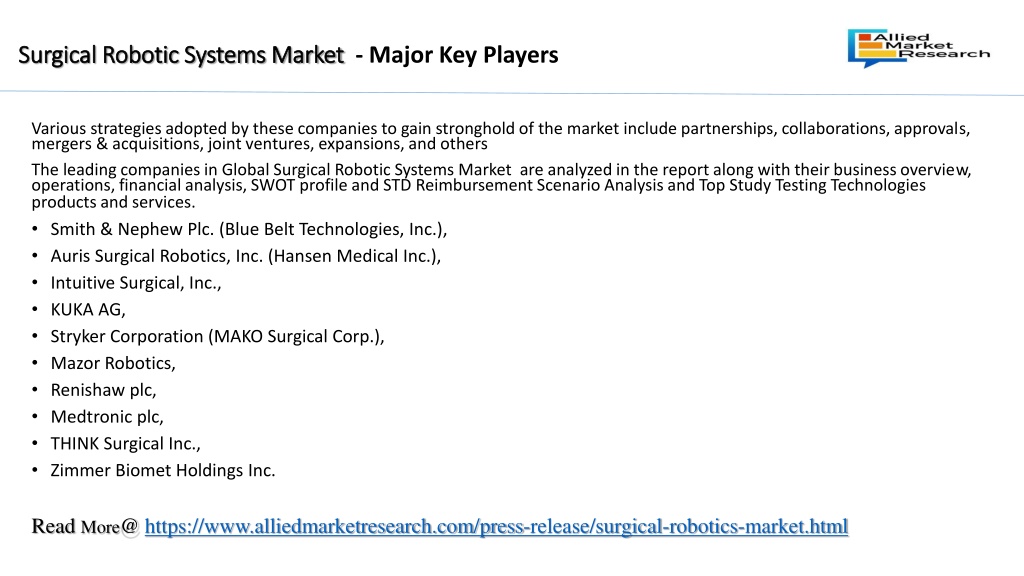Select the 'THINK Surgical Inc.' bullet item
The height and width of the screenshot is (576, 1024).
(x=125, y=443)
